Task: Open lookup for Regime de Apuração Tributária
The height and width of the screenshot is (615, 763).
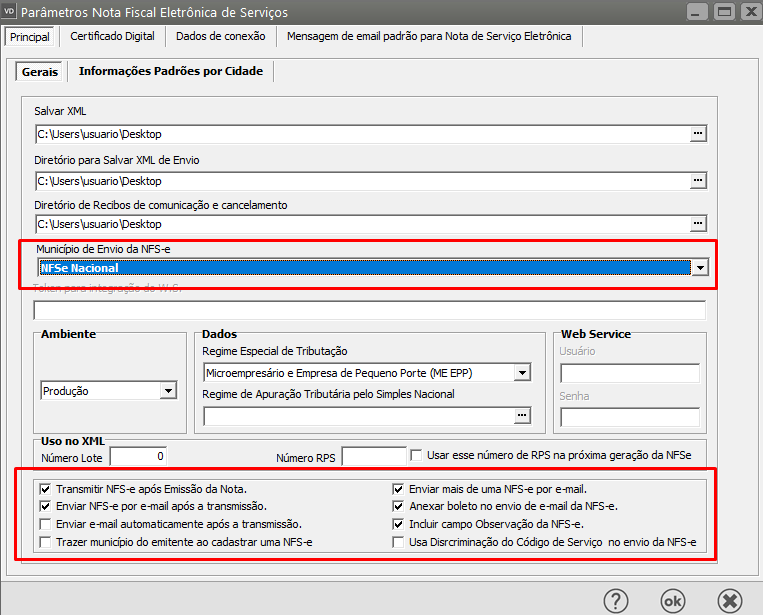Action: click(x=522, y=416)
